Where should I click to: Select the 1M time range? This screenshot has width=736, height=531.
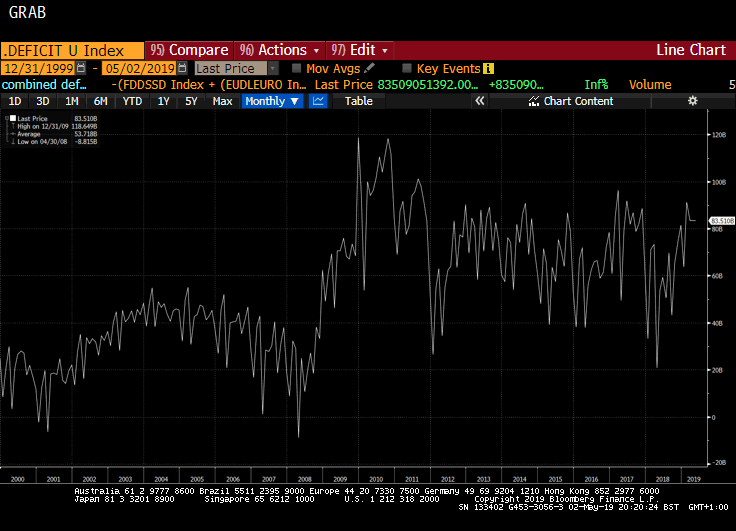tap(71, 101)
